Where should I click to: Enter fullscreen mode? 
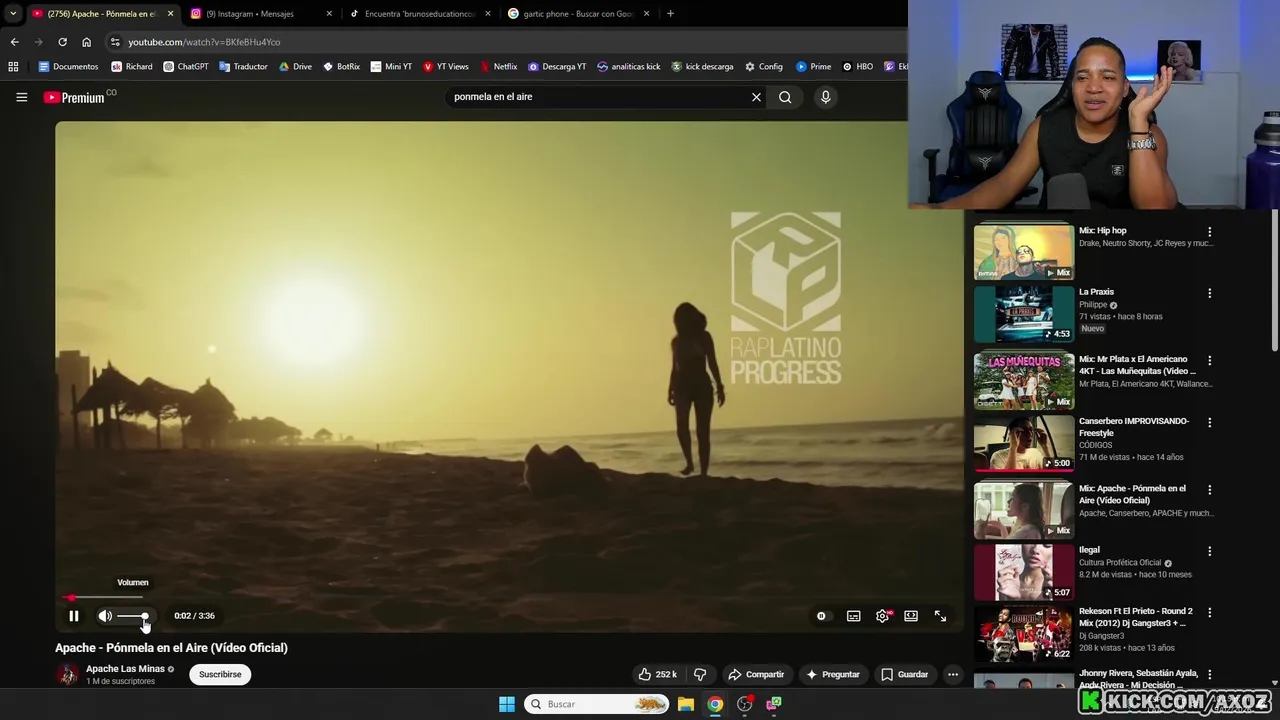point(940,616)
